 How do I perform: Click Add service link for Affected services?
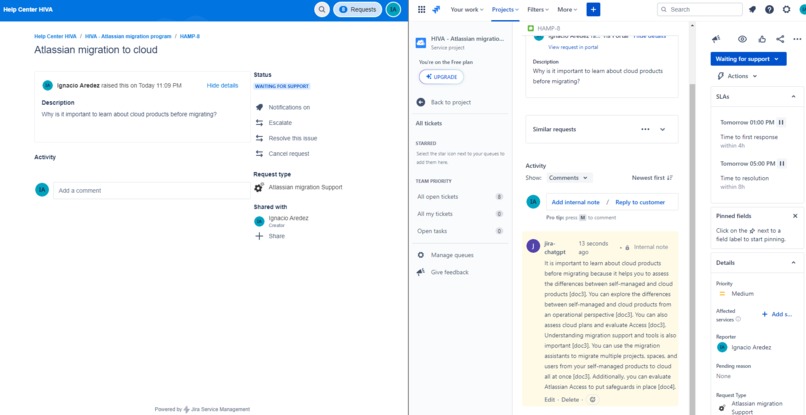[777, 314]
